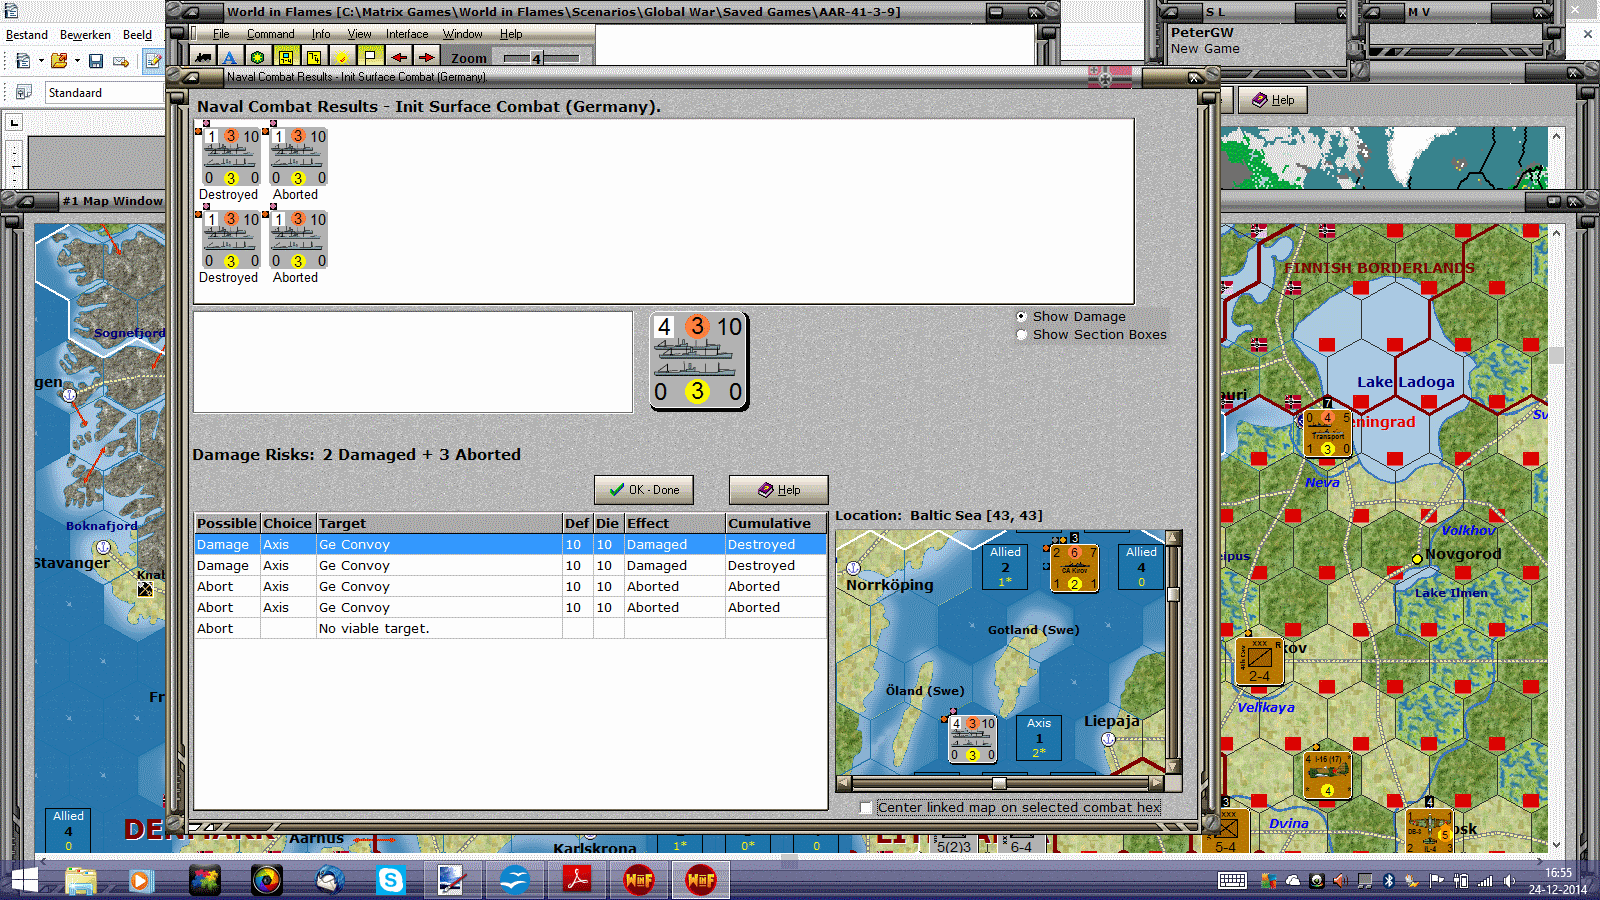Open Skype from the taskbar
1600x900 pixels.
(x=391, y=881)
